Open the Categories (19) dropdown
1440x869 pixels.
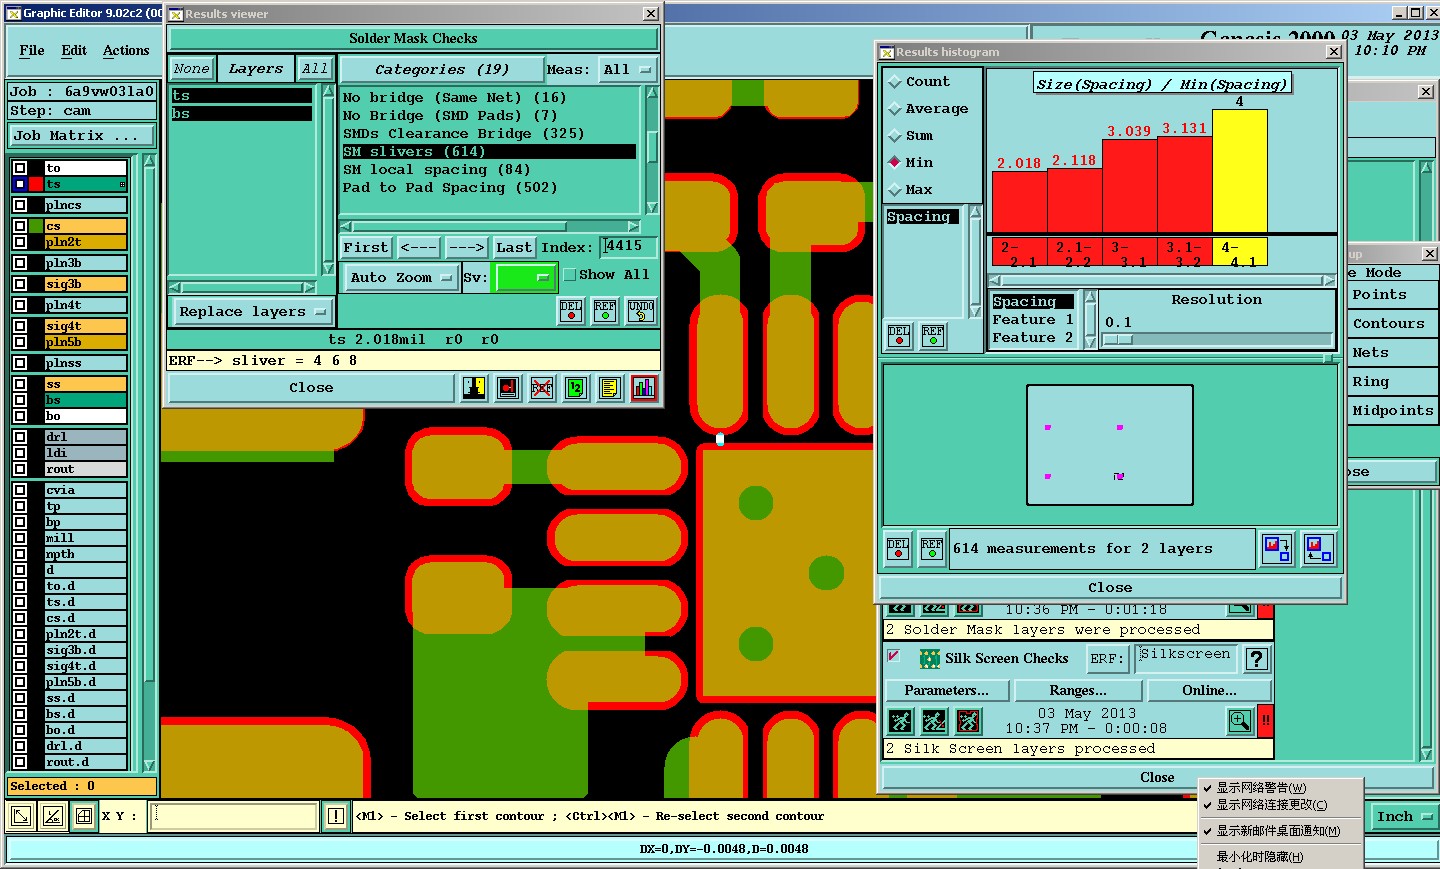tap(441, 70)
